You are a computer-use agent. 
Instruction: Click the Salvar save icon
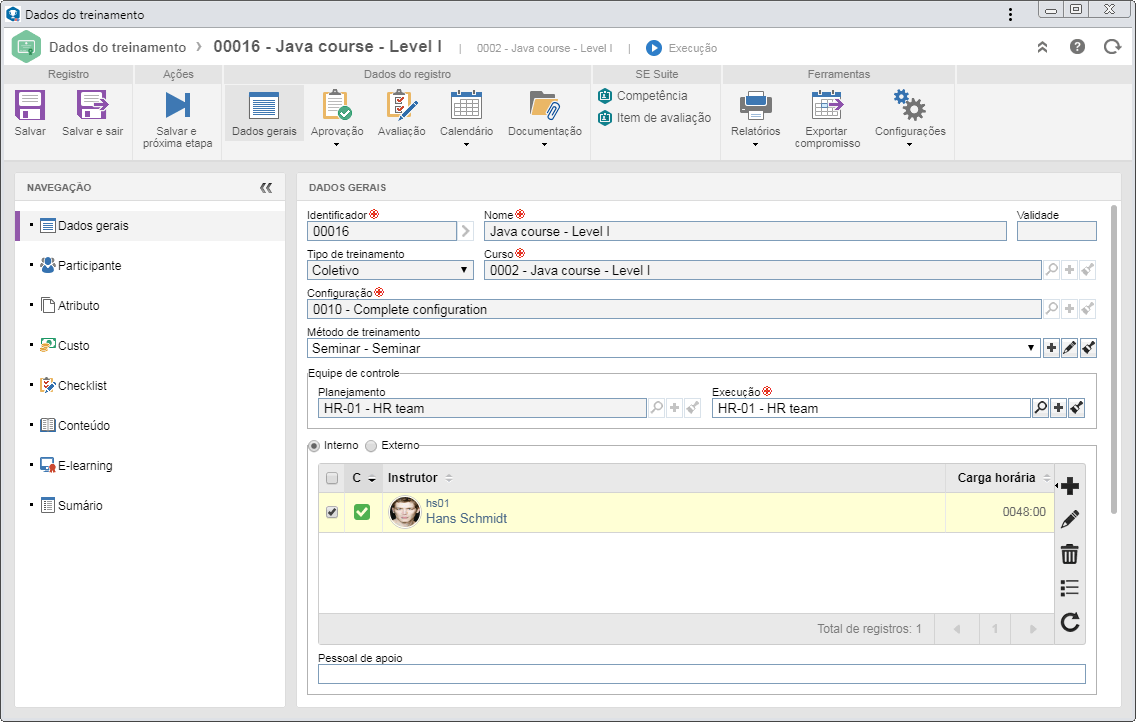[30, 105]
